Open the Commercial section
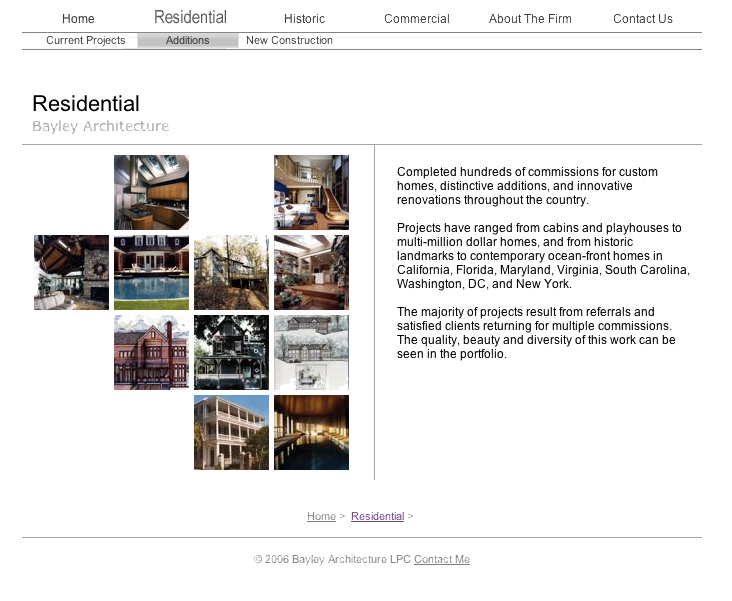This screenshot has height=601, width=732. [417, 19]
